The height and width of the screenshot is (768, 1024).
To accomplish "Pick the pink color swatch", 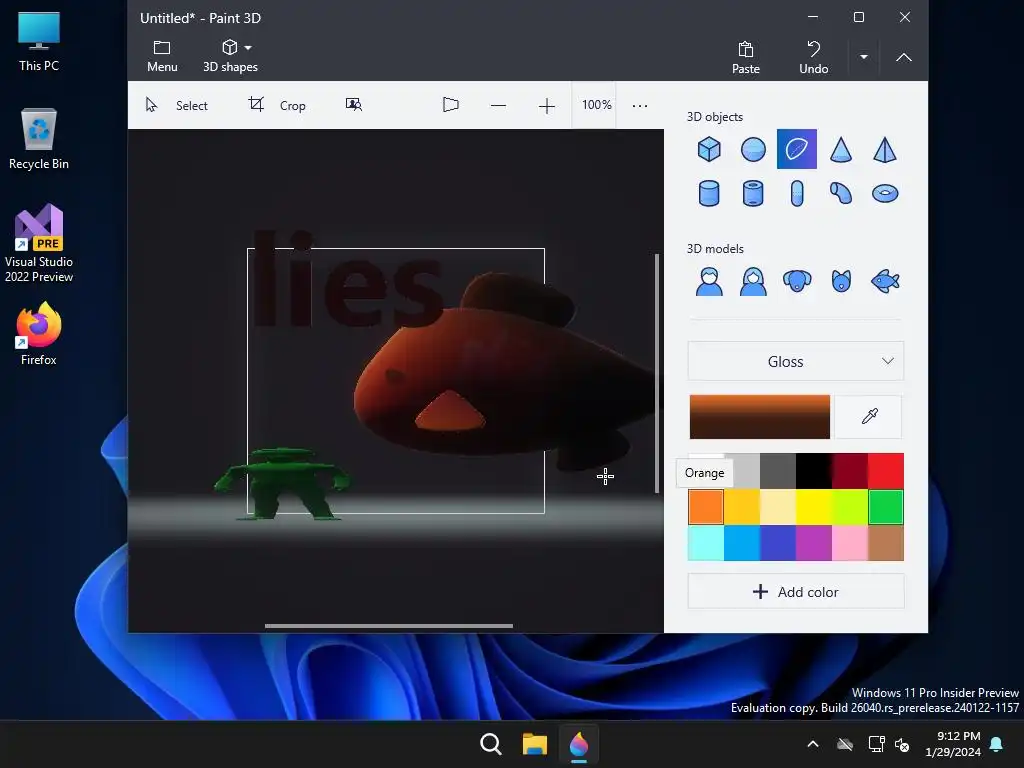I will pyautogui.click(x=850, y=543).
